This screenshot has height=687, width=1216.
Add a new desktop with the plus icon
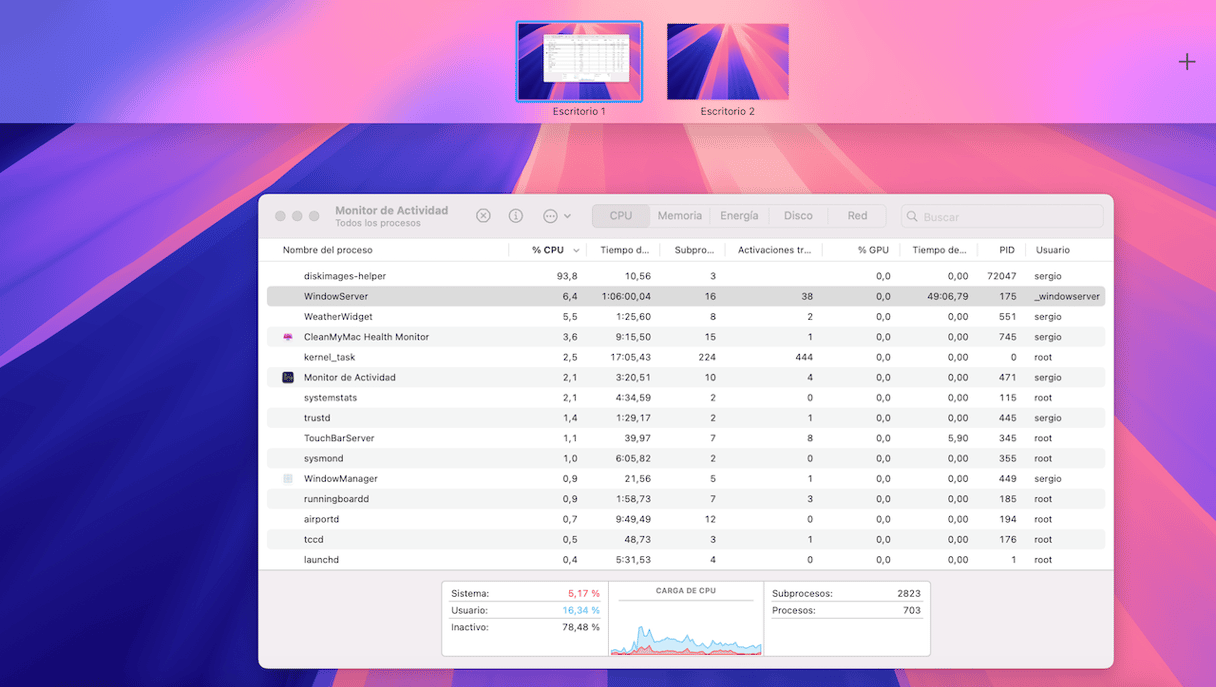pos(1187,62)
